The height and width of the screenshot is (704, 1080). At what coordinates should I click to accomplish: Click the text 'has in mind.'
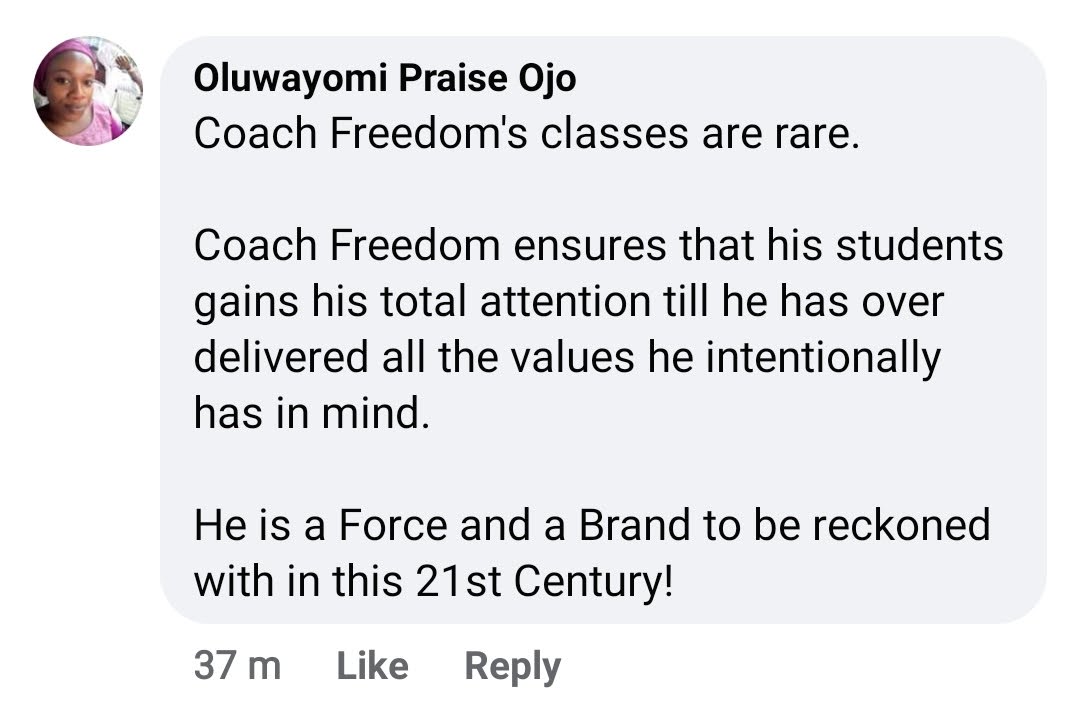pos(311,413)
